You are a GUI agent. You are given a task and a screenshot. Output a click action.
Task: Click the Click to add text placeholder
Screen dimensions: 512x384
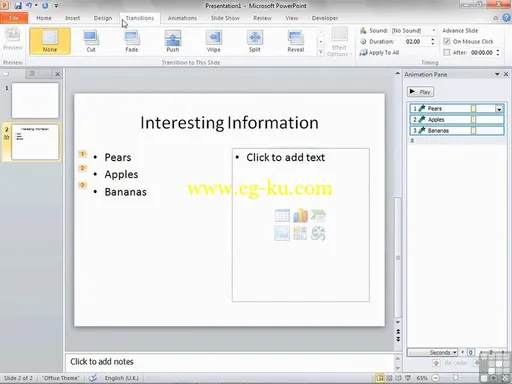[x=285, y=157]
